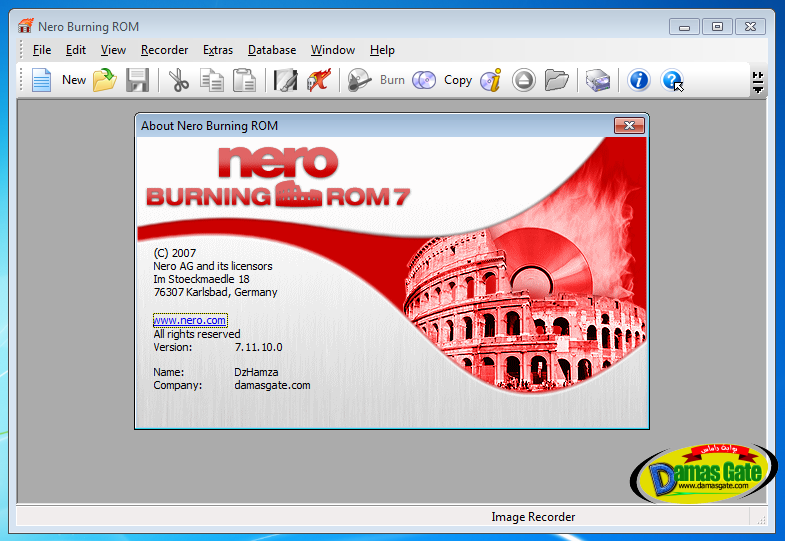Cut selection with the scissors icon
The width and height of the screenshot is (785, 541).
(179, 80)
